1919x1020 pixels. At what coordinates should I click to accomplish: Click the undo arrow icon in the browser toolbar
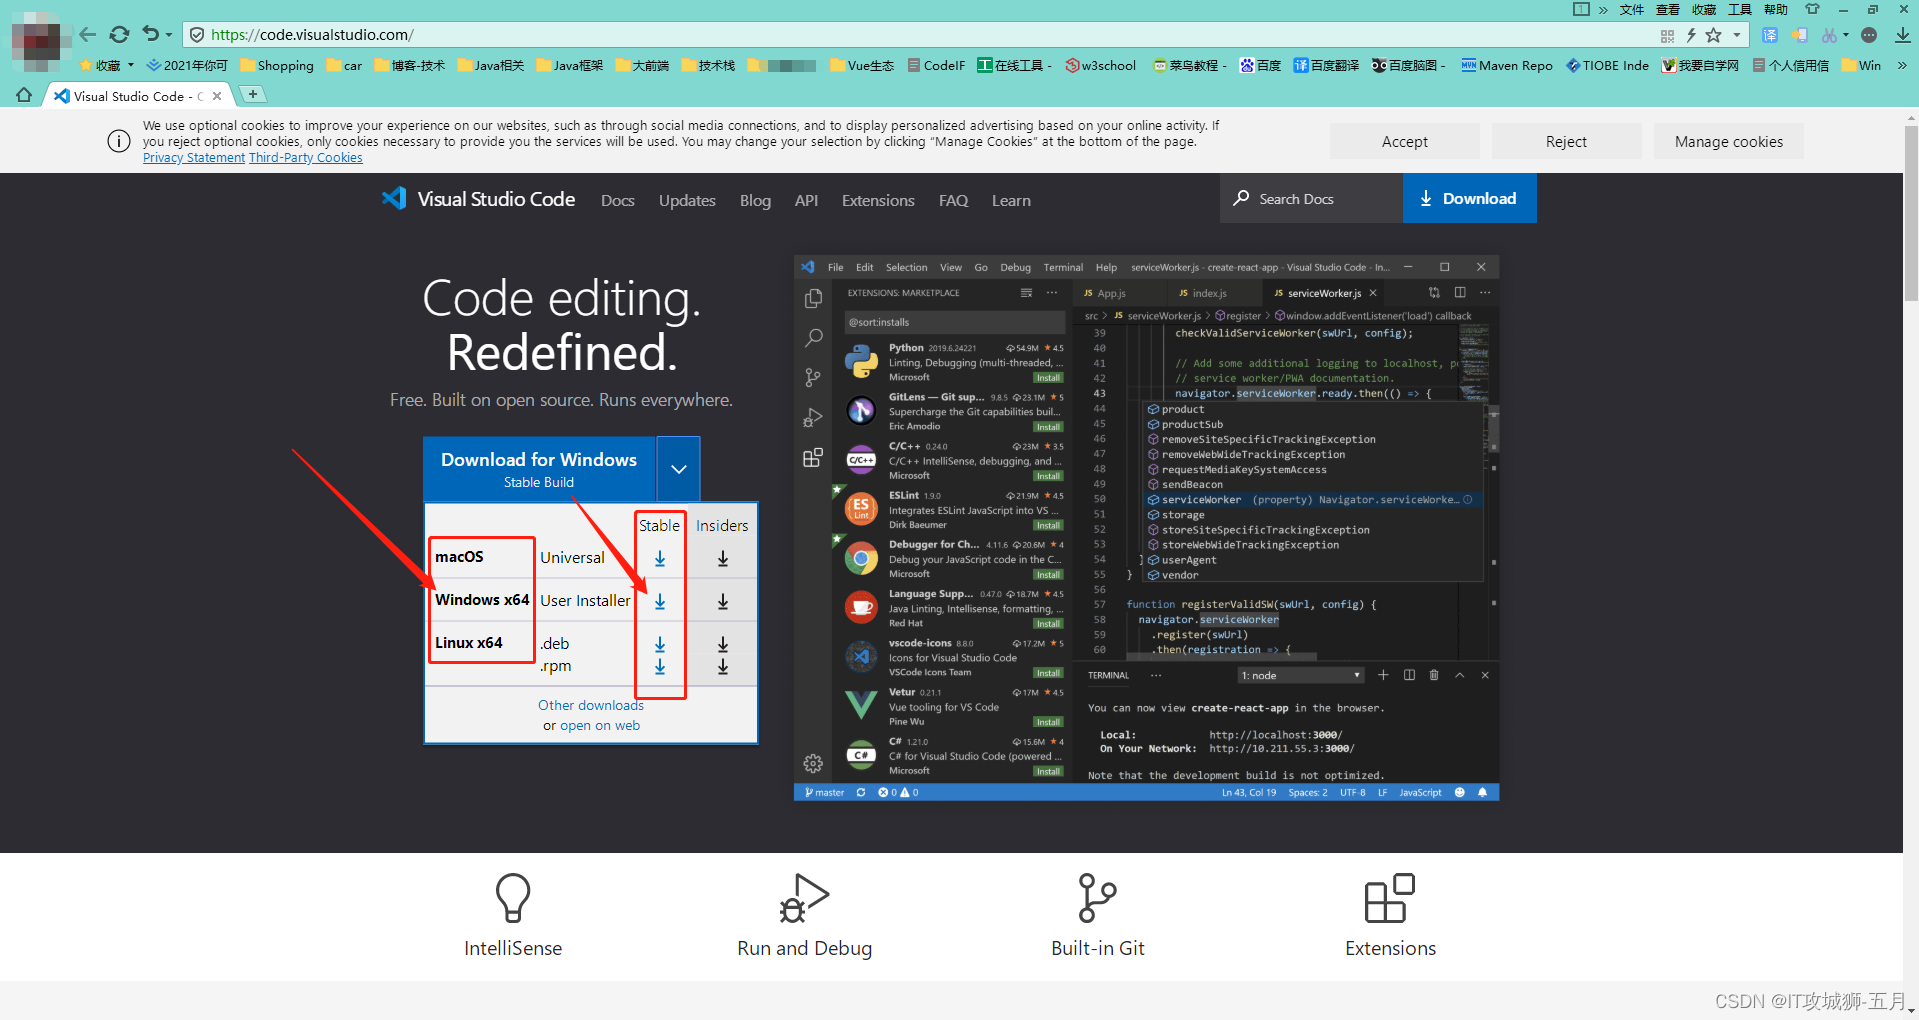tap(150, 34)
